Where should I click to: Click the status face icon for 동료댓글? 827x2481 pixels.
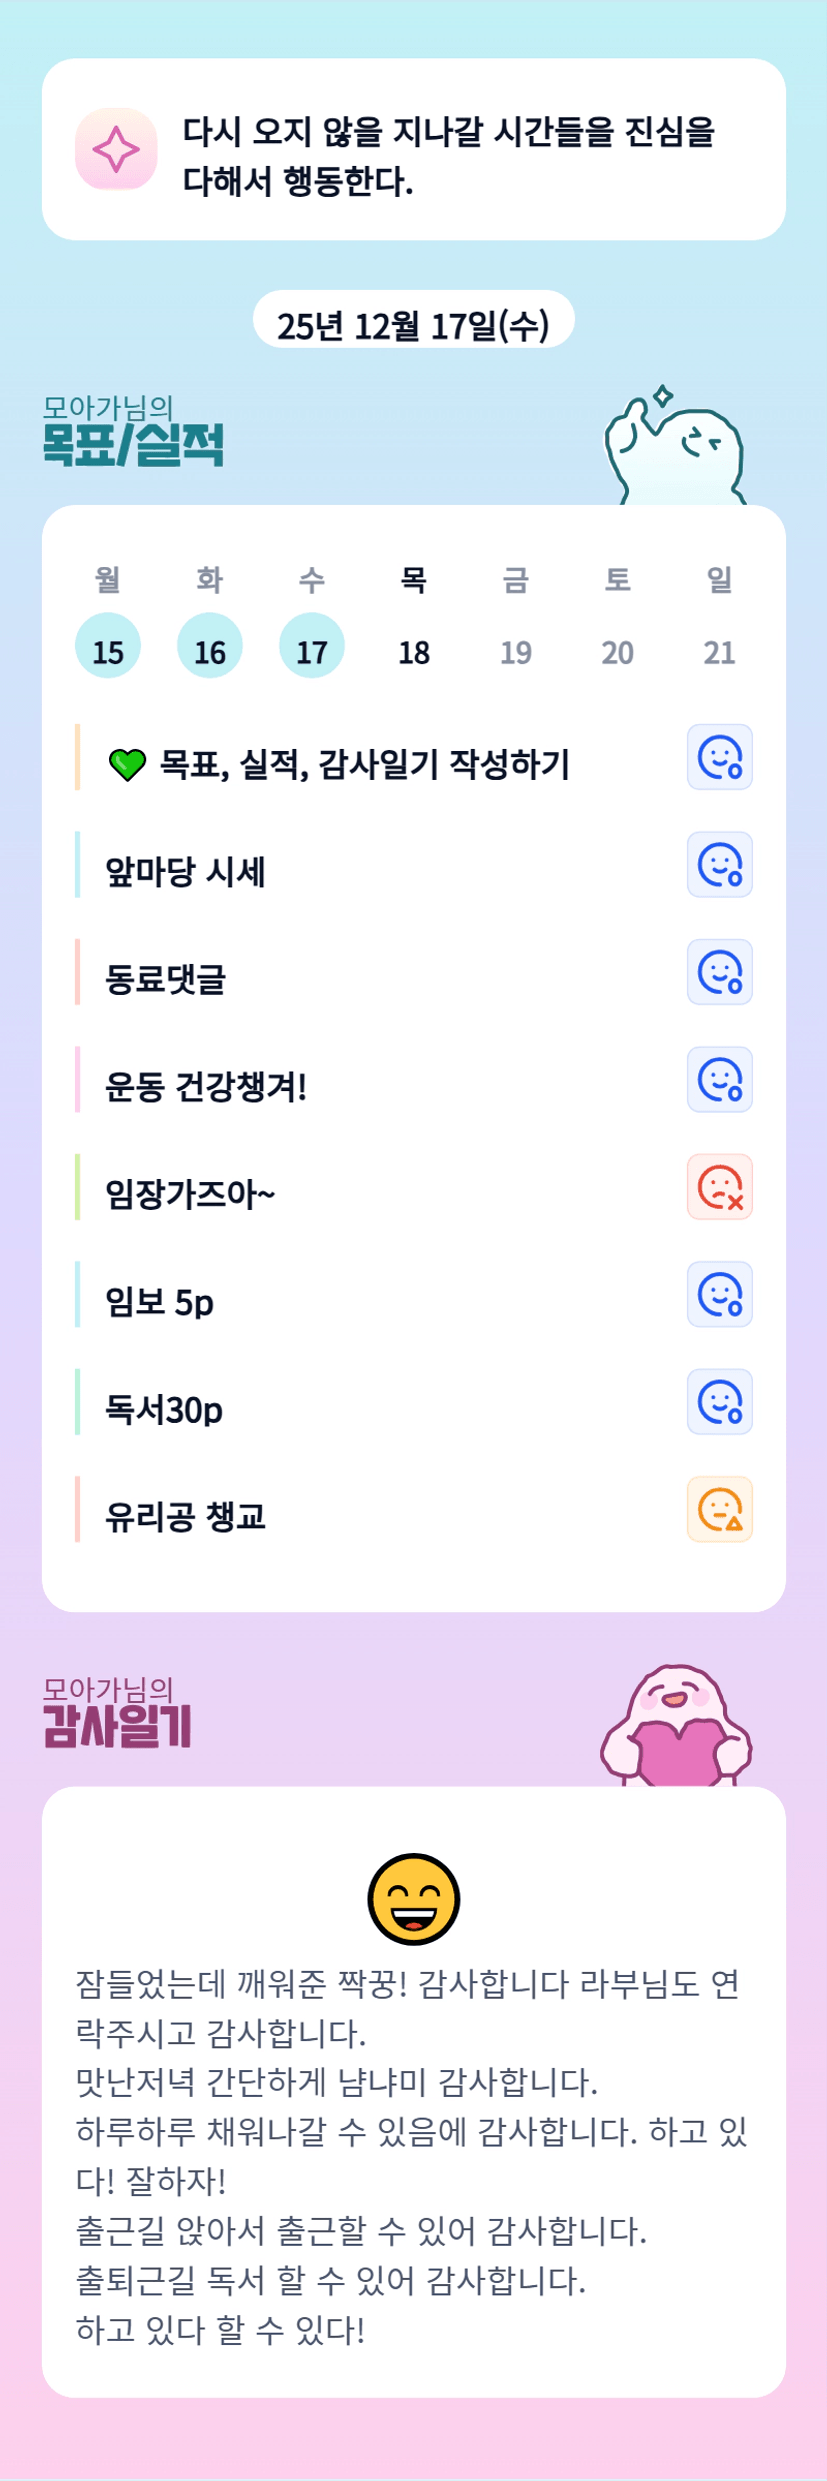(719, 972)
